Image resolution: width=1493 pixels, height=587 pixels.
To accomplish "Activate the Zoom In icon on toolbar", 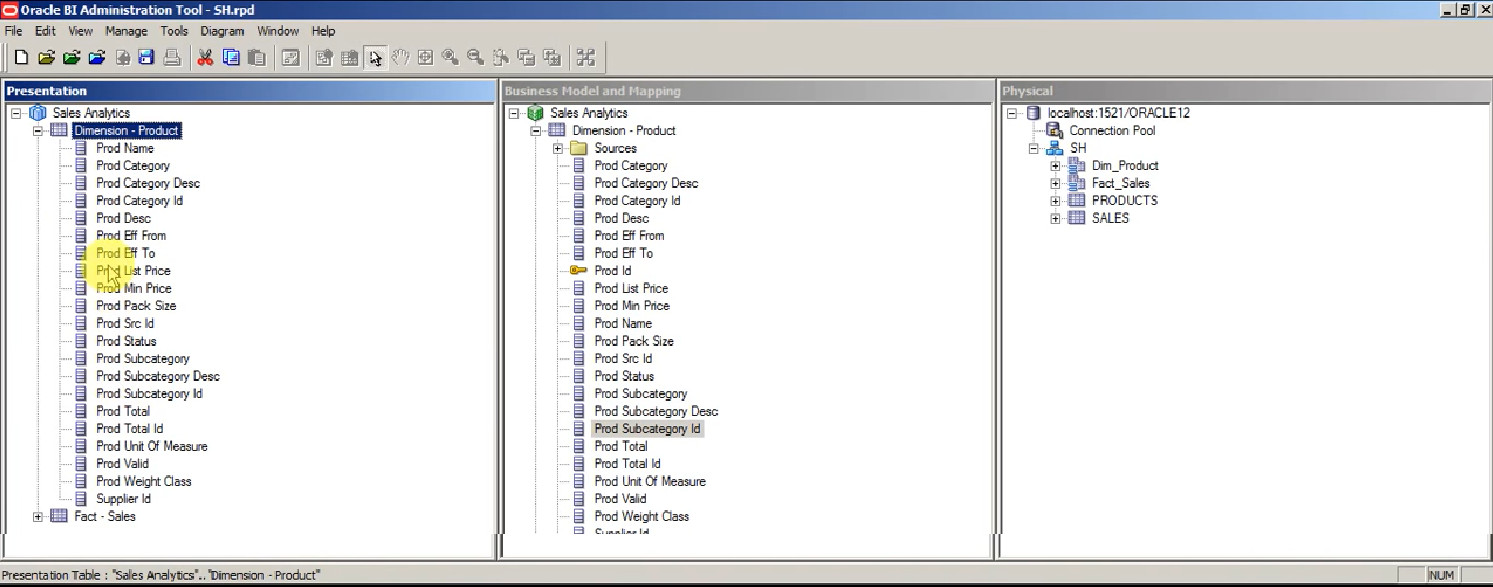I will coord(450,57).
